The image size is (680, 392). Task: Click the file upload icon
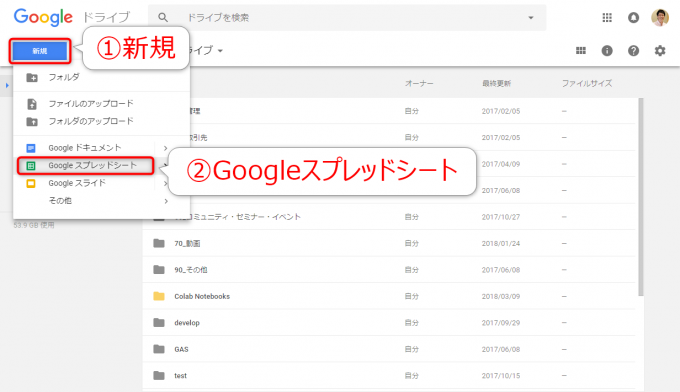point(32,104)
